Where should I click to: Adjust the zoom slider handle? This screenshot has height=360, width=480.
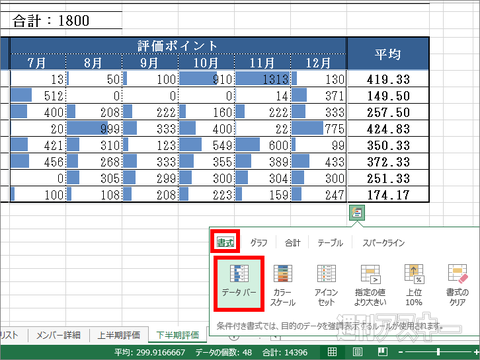[438, 352]
